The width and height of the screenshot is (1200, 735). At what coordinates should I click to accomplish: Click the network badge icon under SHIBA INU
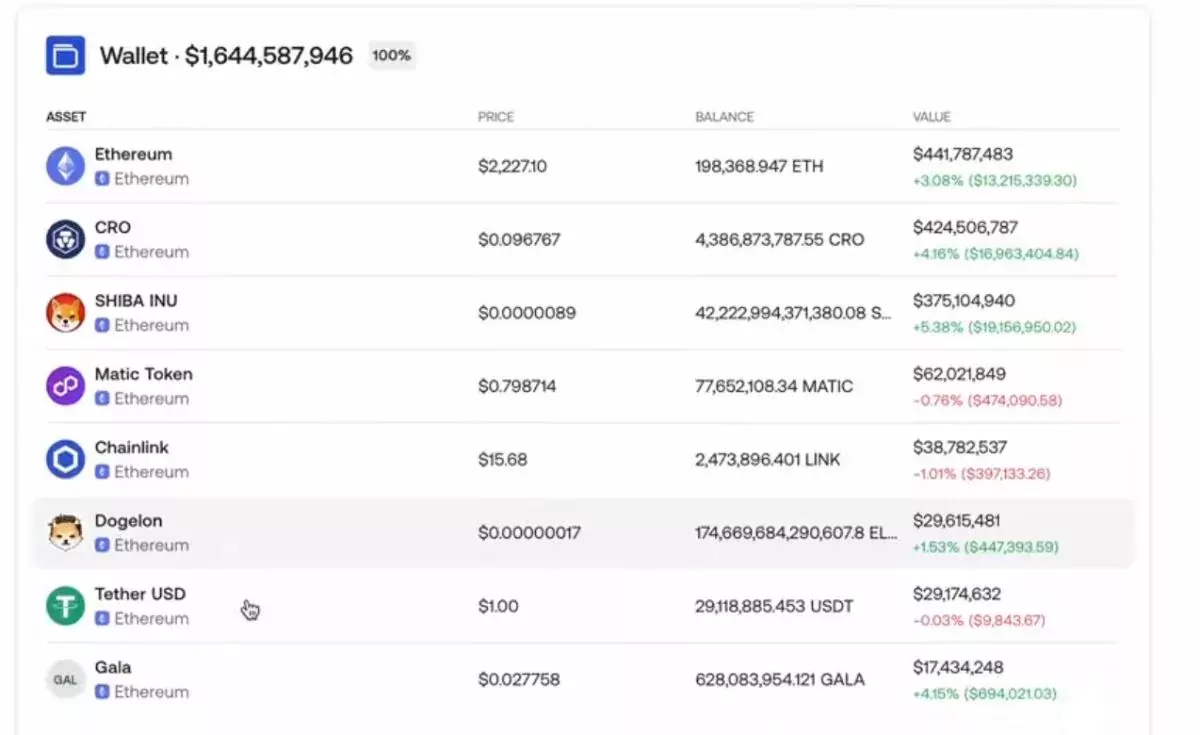point(102,325)
